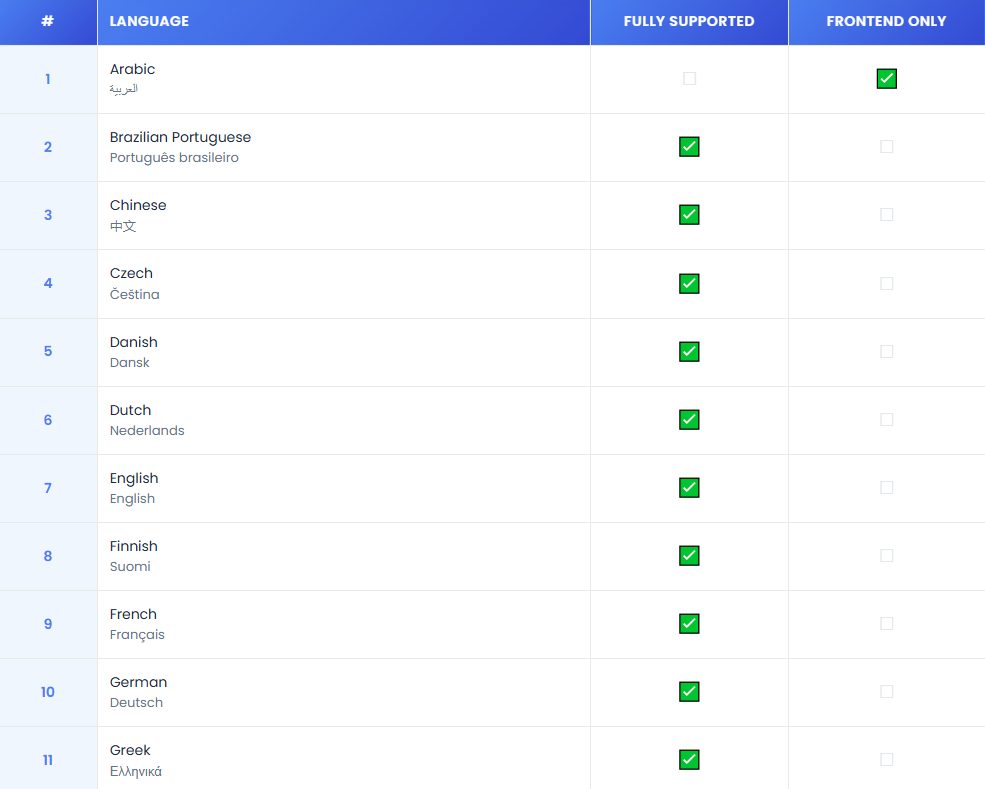Viewport: 985px width, 789px height.
Task: Select the Brazilian Portuguese language name
Action: pos(180,137)
